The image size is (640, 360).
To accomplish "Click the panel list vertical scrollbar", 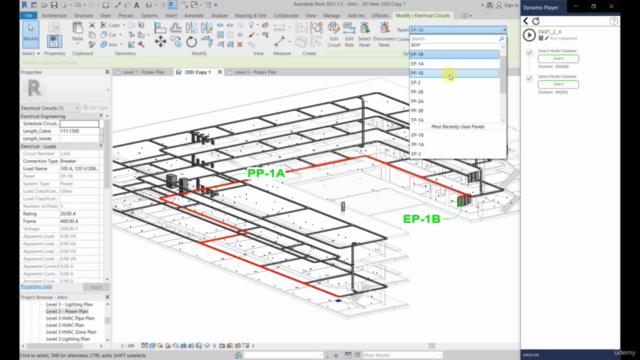I will (x=503, y=76).
